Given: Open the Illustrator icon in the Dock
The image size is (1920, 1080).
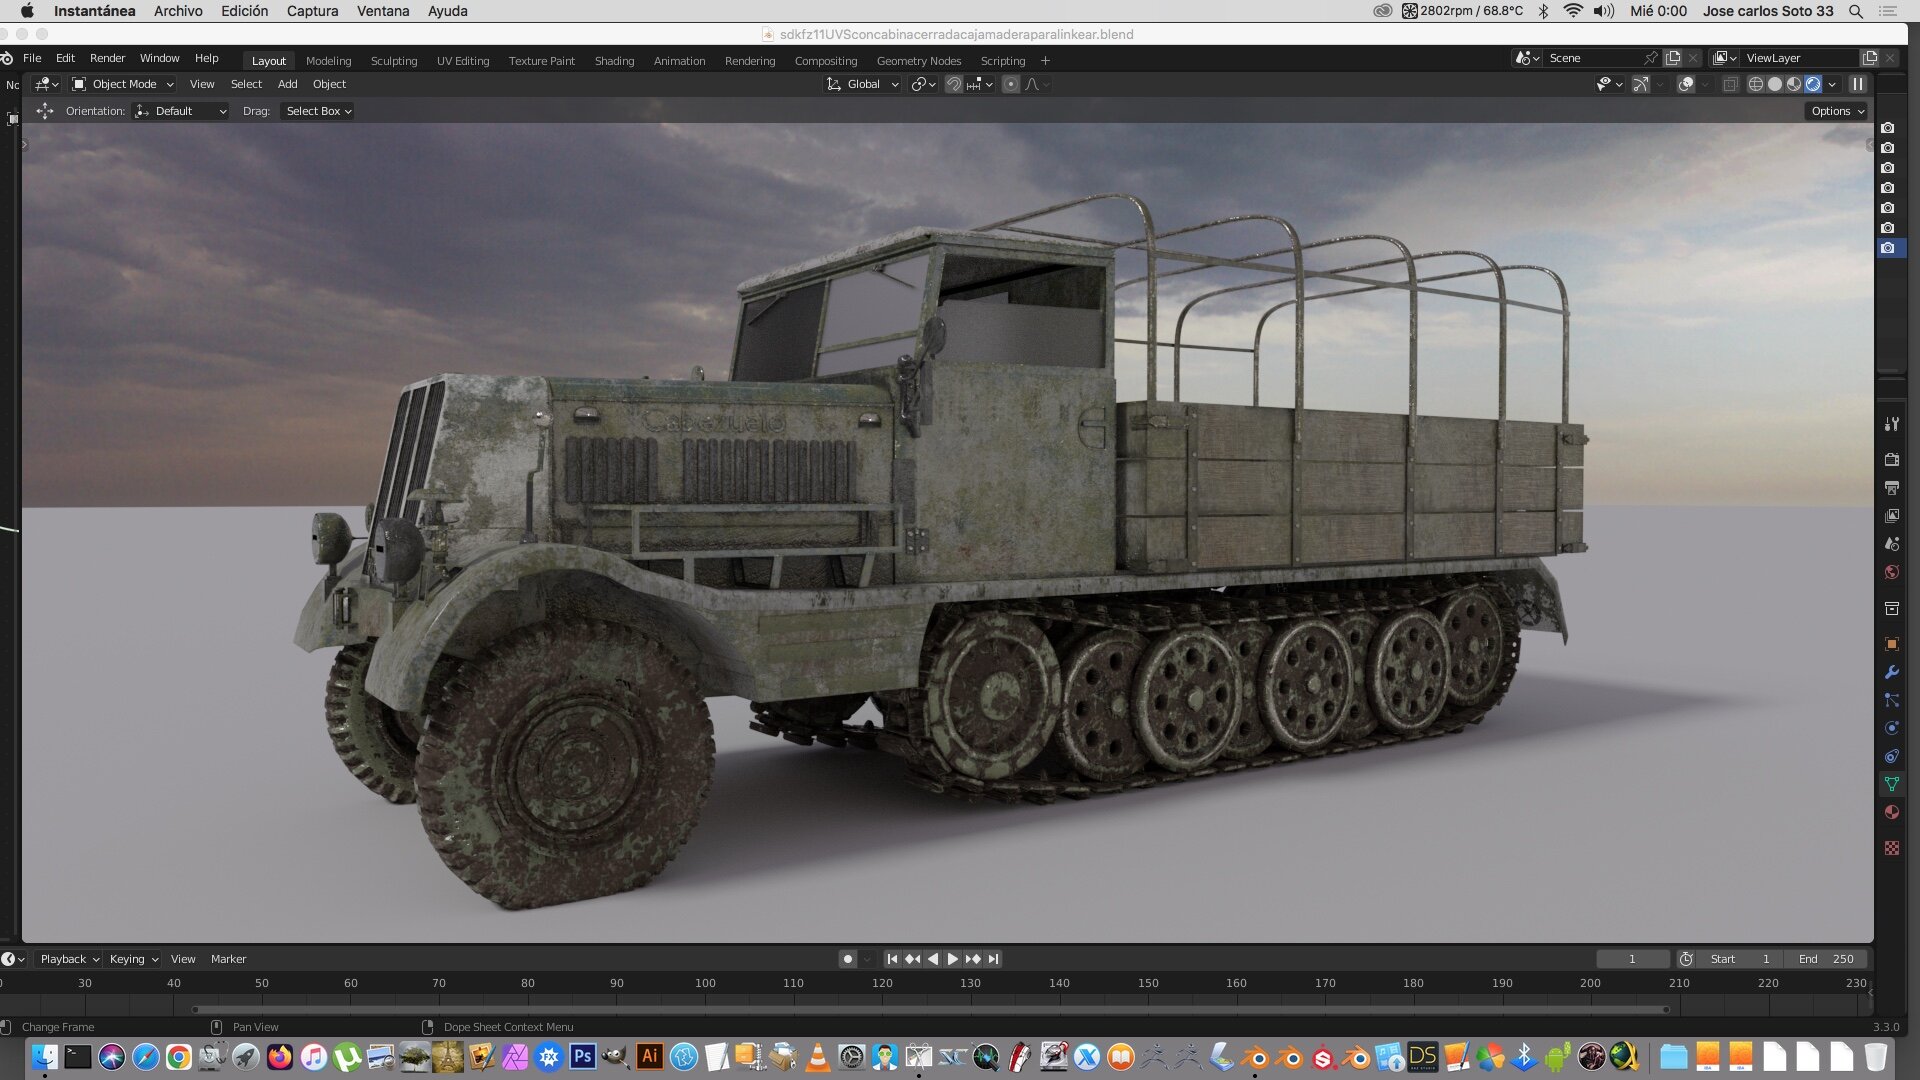Looking at the screenshot, I should 649,1056.
